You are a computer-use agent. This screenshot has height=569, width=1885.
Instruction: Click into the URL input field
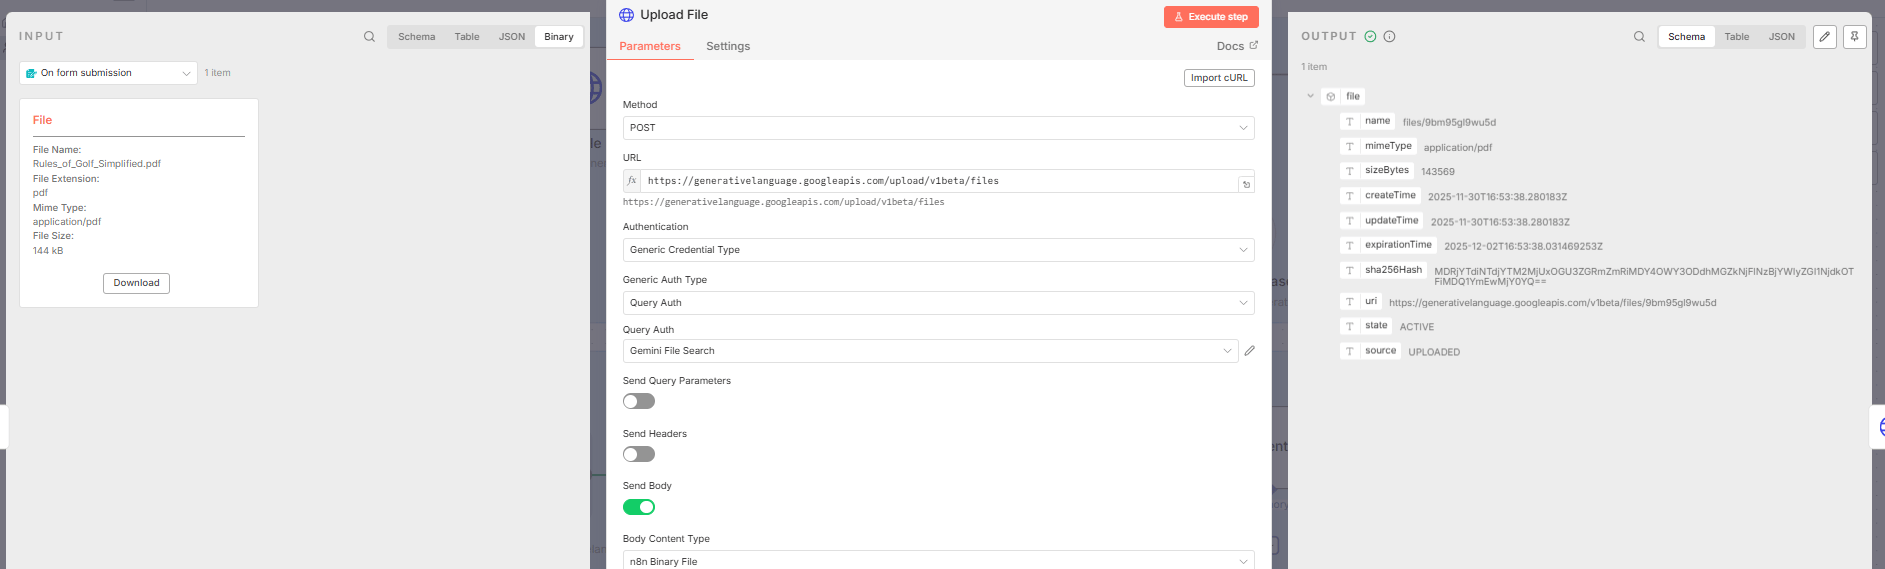click(938, 181)
